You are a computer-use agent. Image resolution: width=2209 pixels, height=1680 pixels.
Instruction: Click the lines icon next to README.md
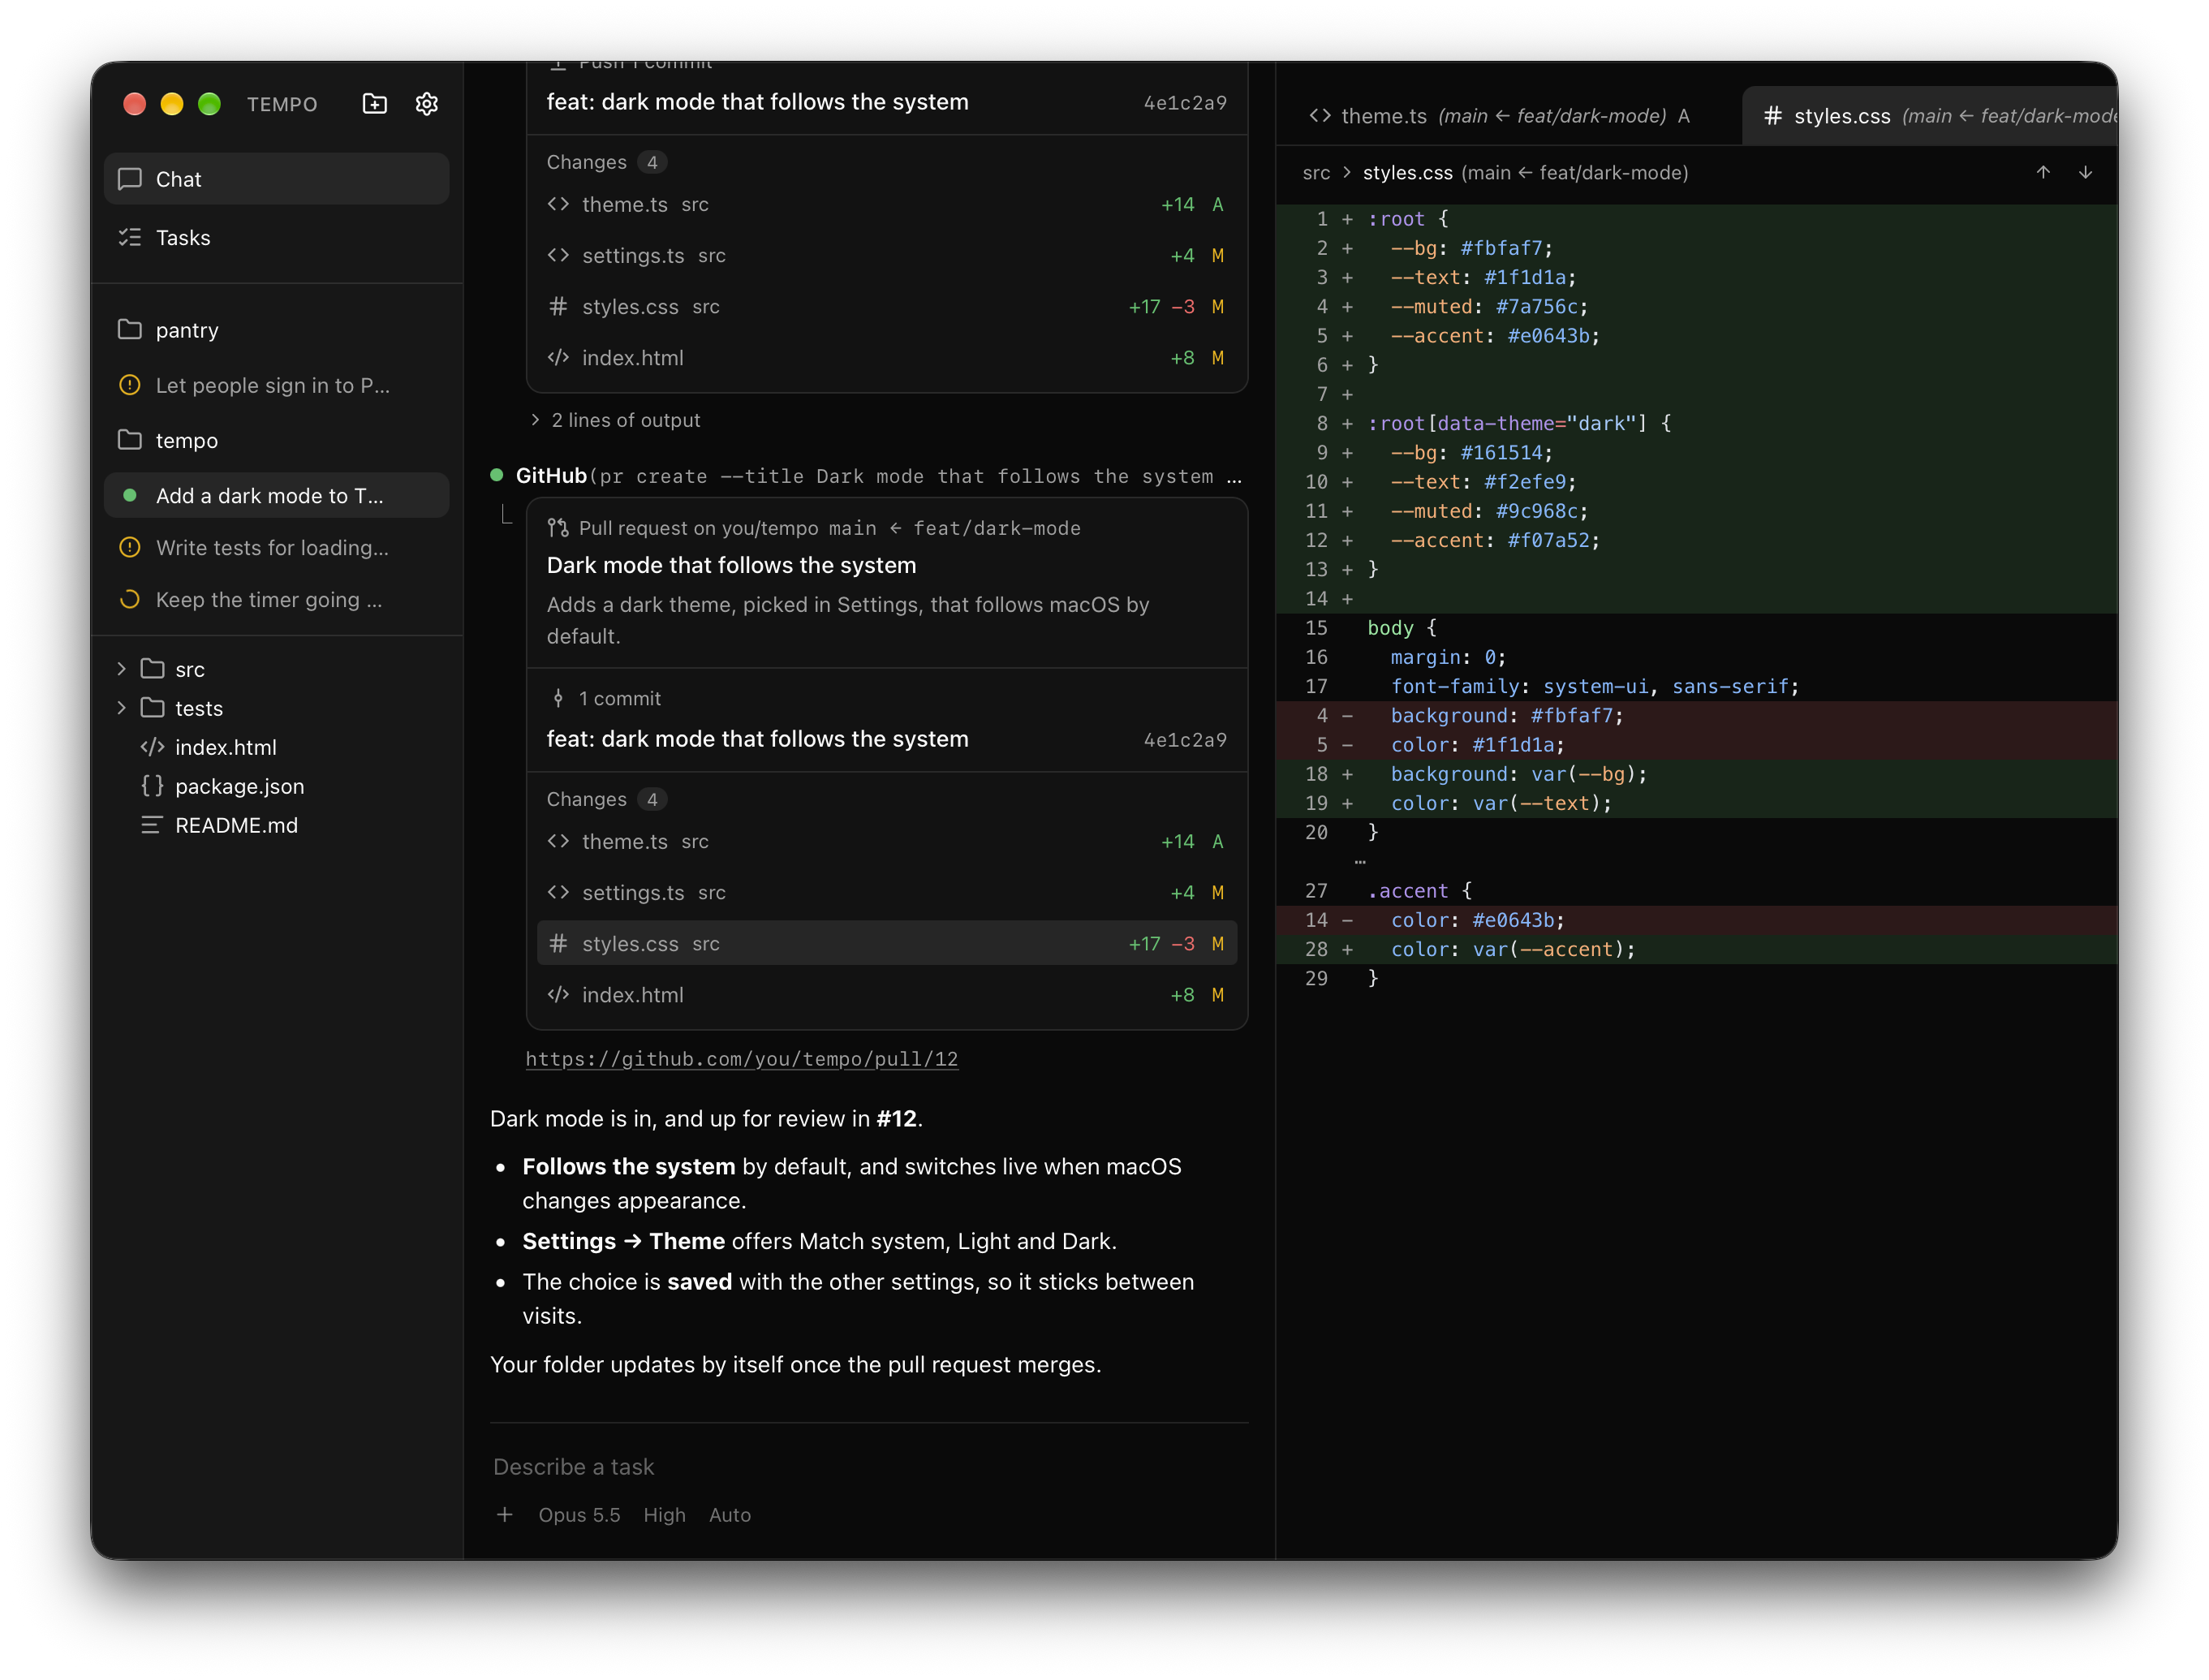pyautogui.click(x=152, y=825)
